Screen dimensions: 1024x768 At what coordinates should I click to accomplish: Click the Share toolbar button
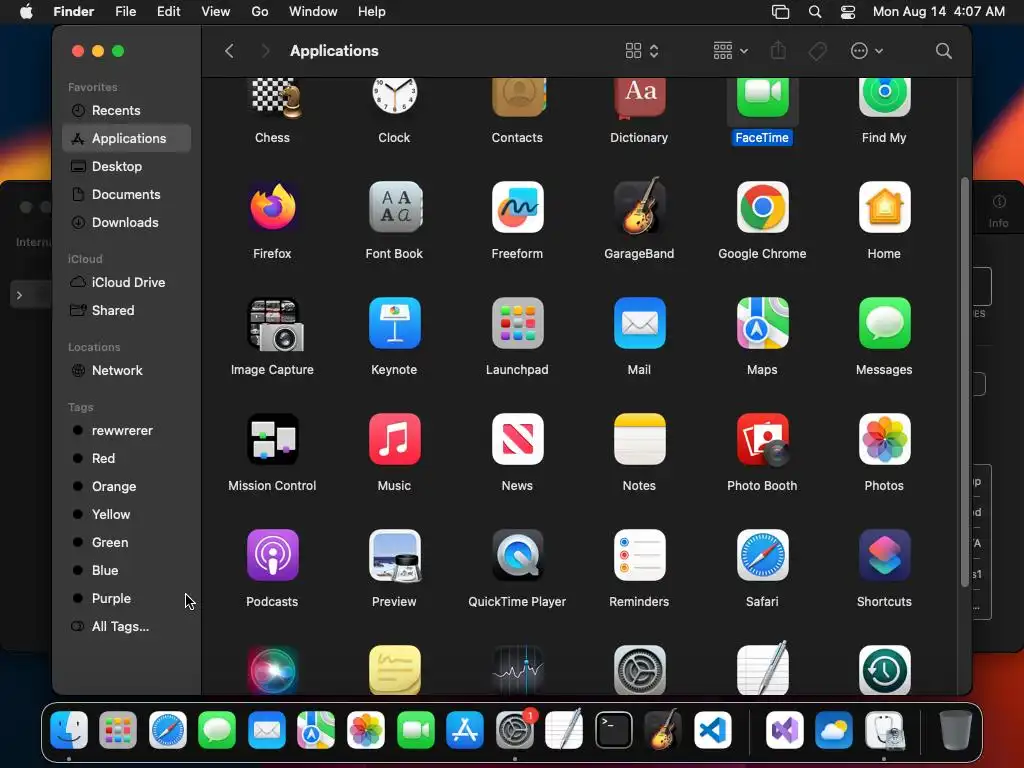tap(778, 51)
